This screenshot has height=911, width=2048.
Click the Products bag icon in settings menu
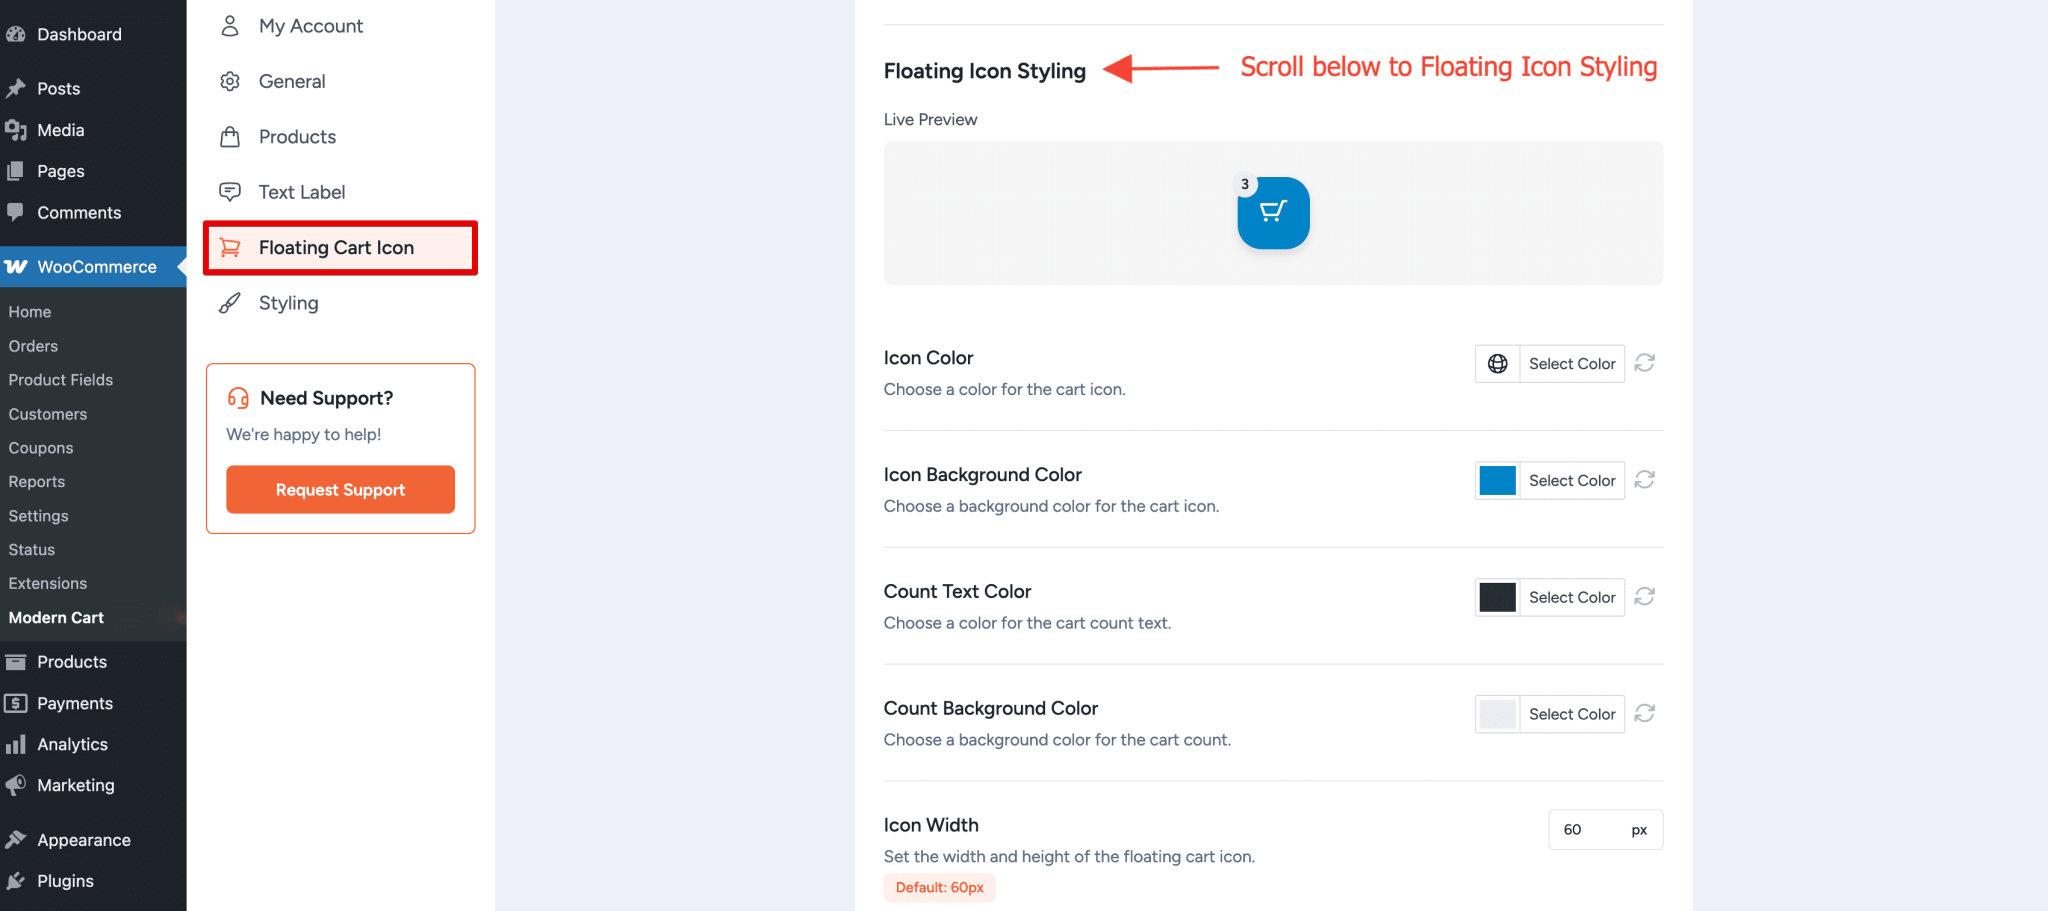click(230, 136)
